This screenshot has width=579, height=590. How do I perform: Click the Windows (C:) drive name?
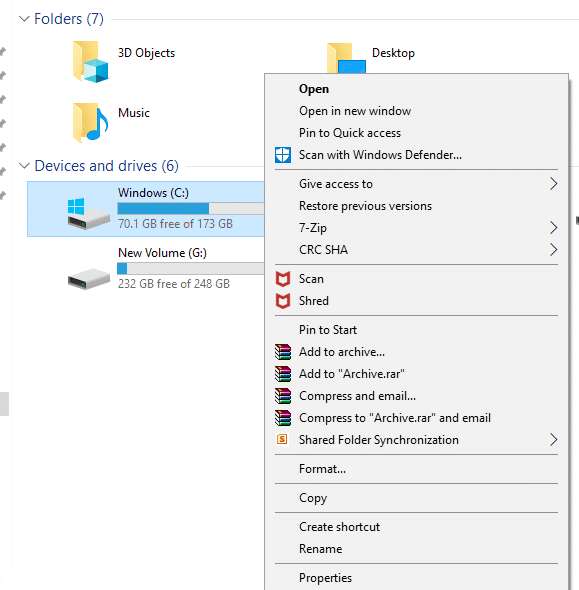(x=153, y=193)
